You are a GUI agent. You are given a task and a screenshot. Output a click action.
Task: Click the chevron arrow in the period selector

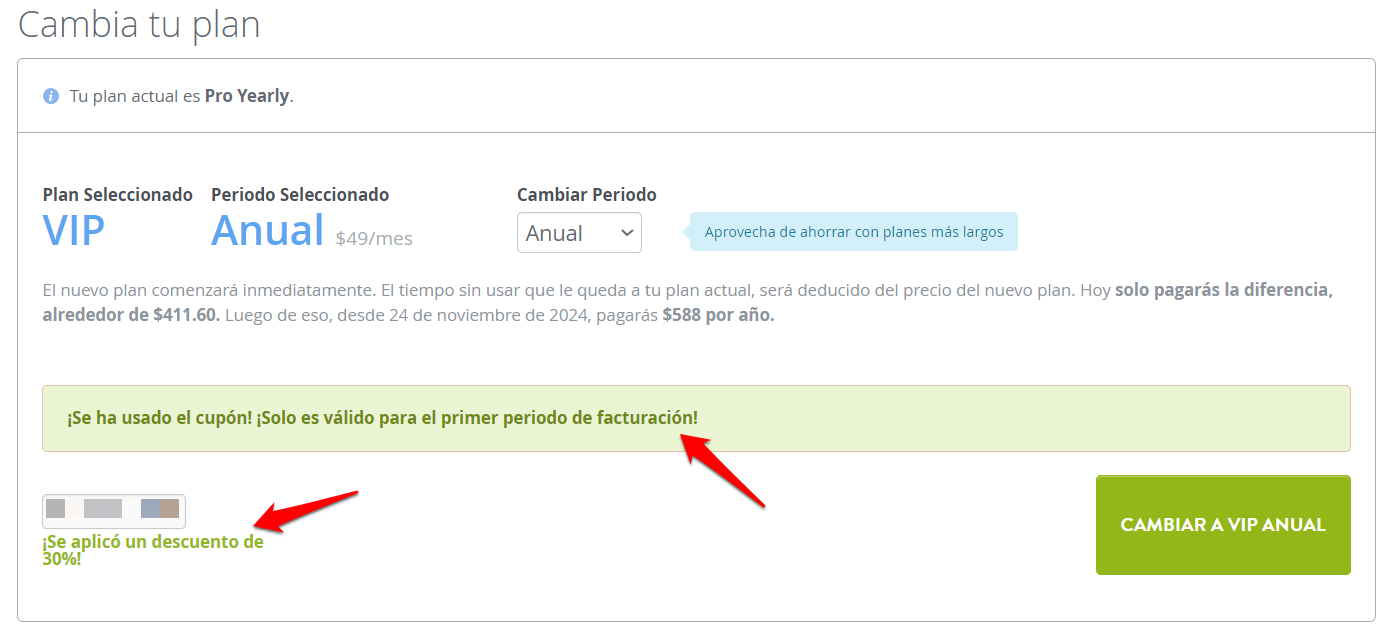coord(627,233)
